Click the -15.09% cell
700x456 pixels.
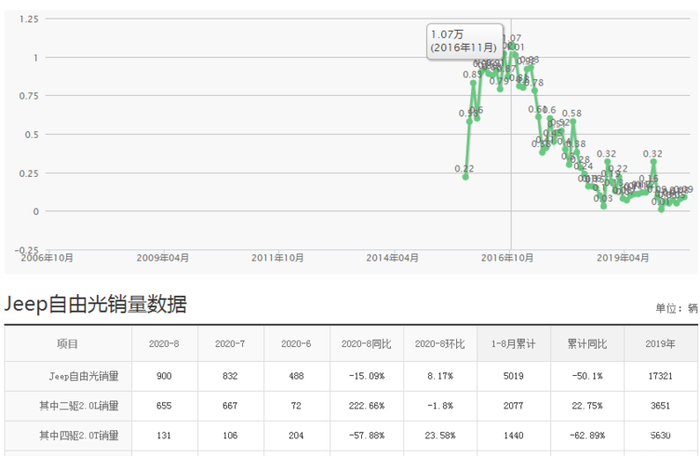pos(367,376)
